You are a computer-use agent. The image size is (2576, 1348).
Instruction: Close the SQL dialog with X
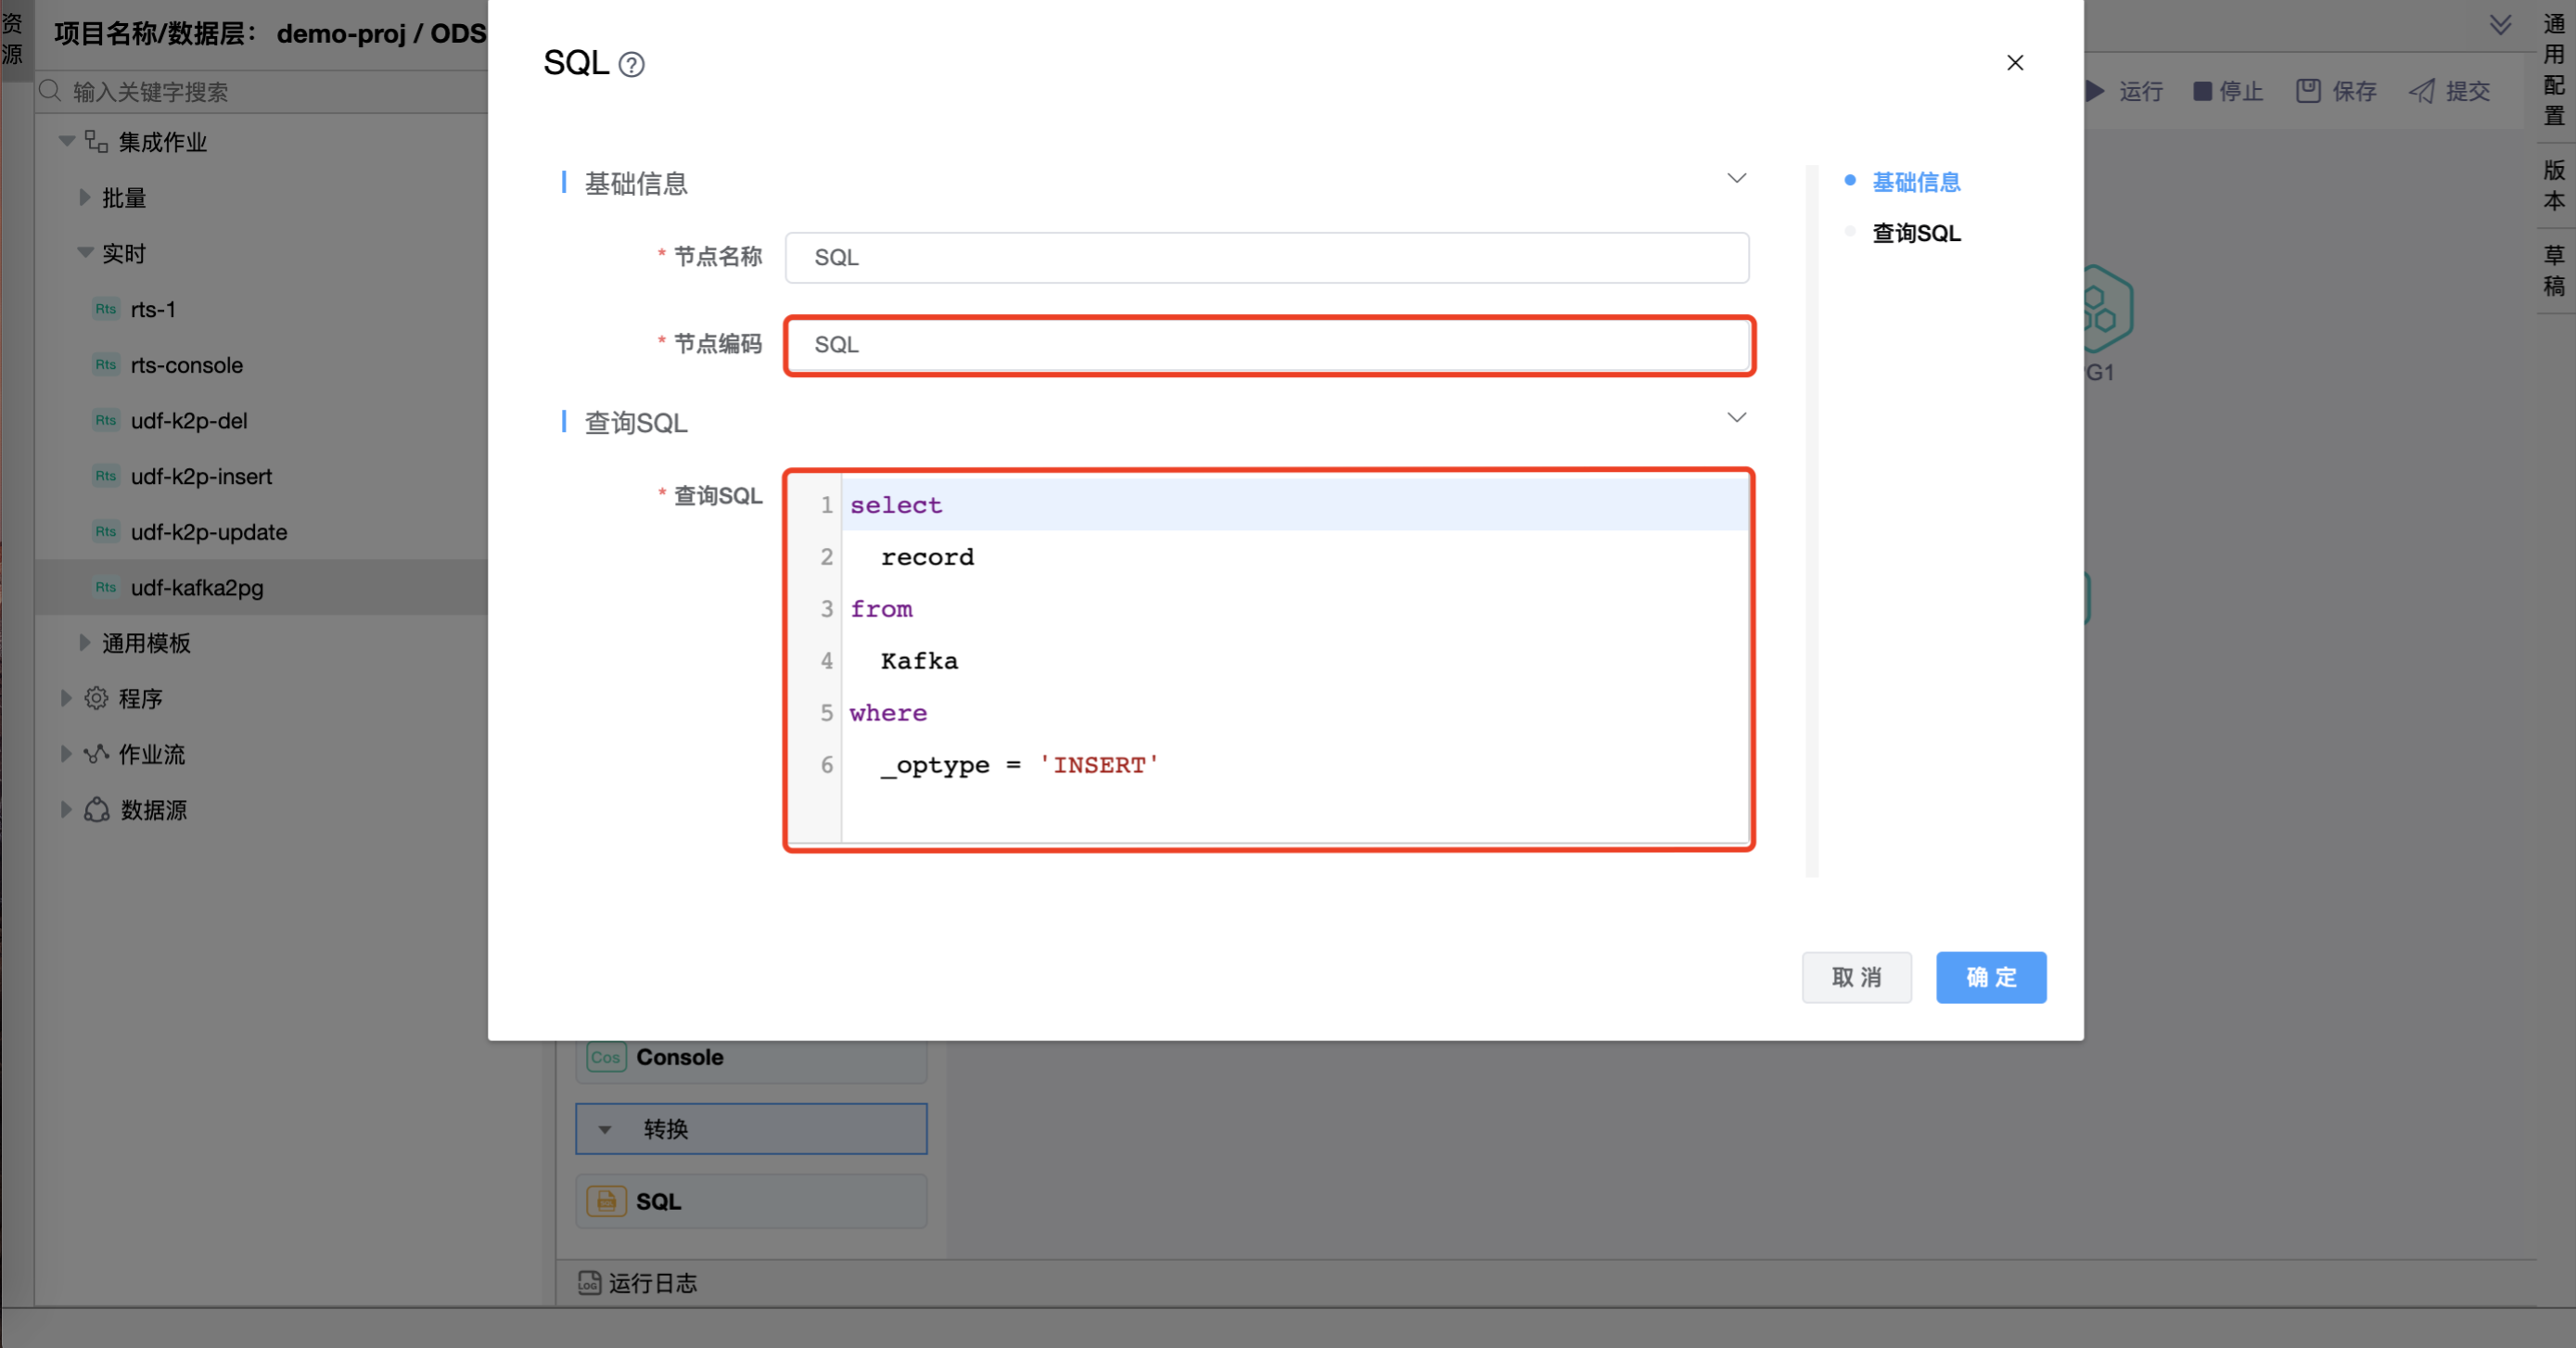point(2014,63)
